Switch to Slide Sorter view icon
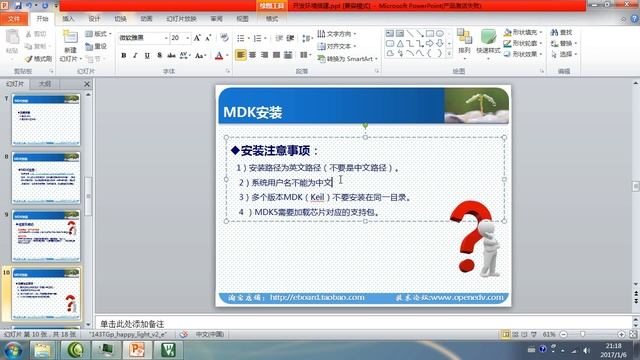 [516, 334]
